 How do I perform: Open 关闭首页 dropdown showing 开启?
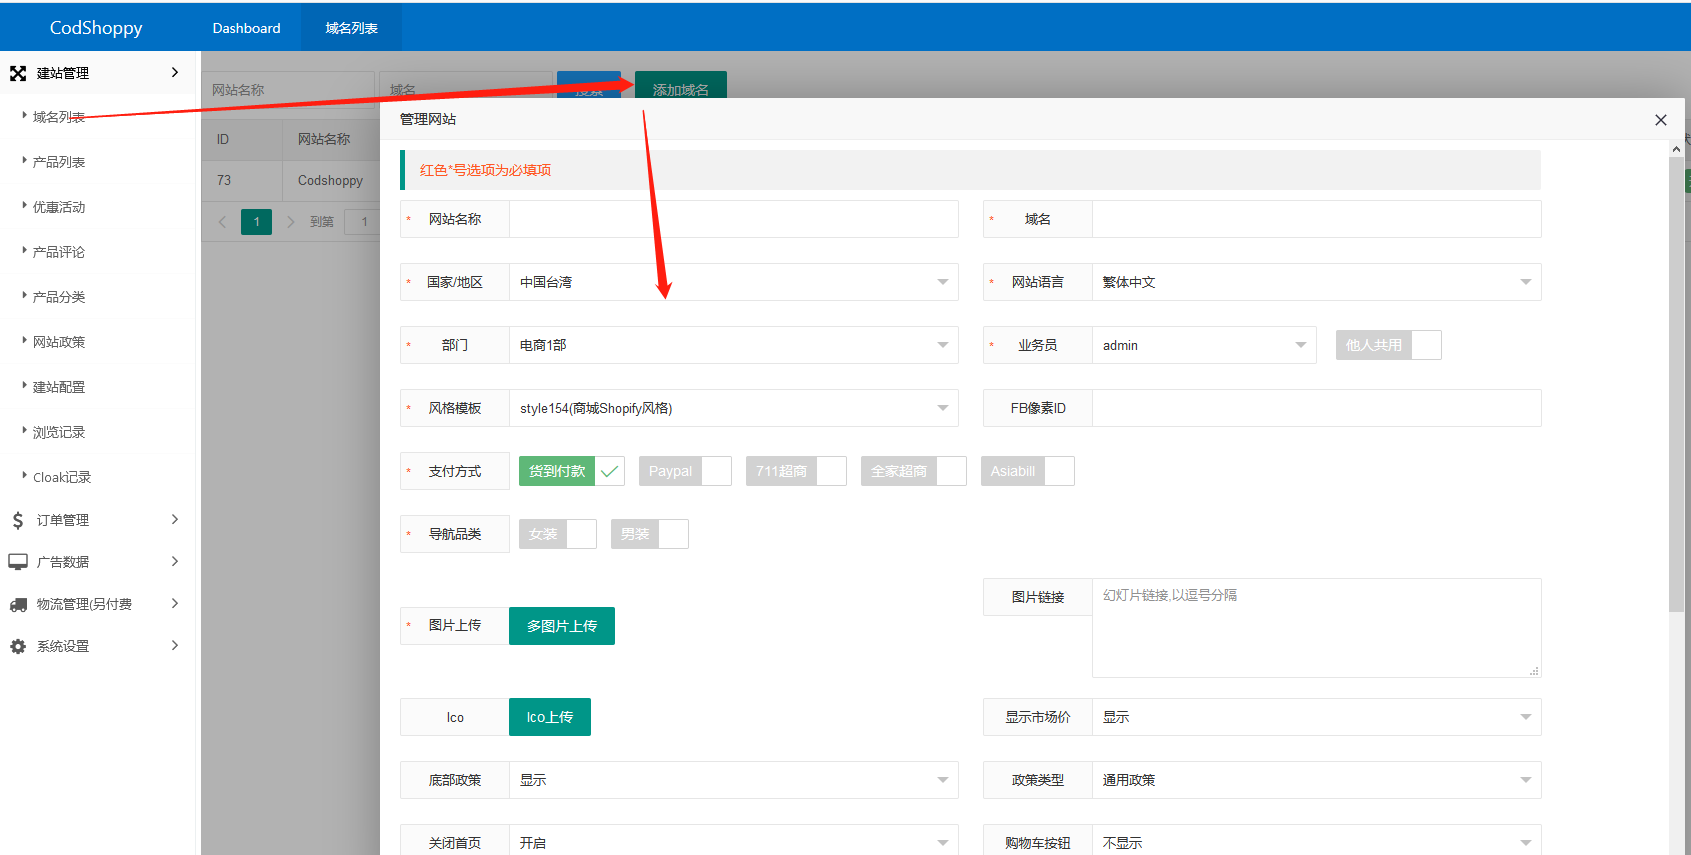734,842
